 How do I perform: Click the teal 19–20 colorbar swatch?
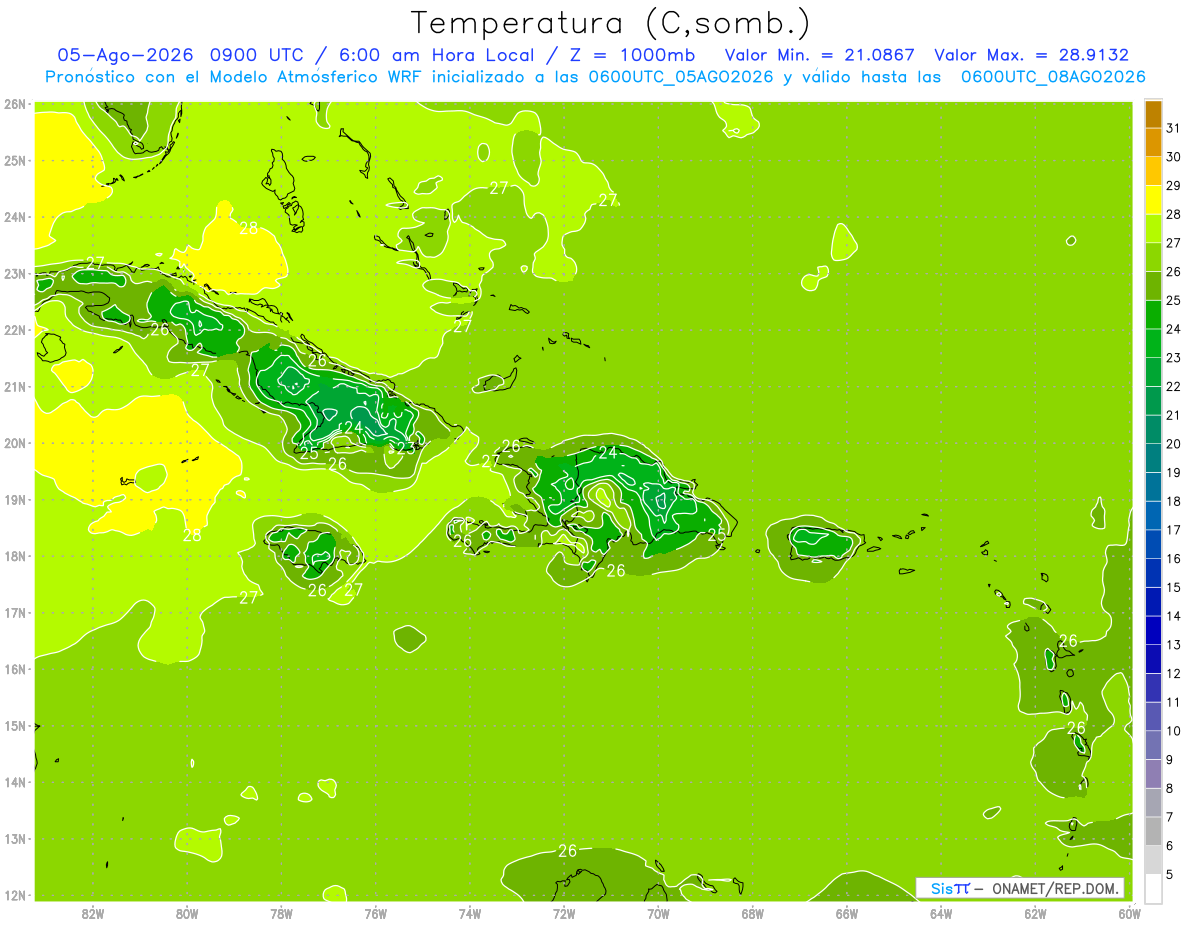1153,458
